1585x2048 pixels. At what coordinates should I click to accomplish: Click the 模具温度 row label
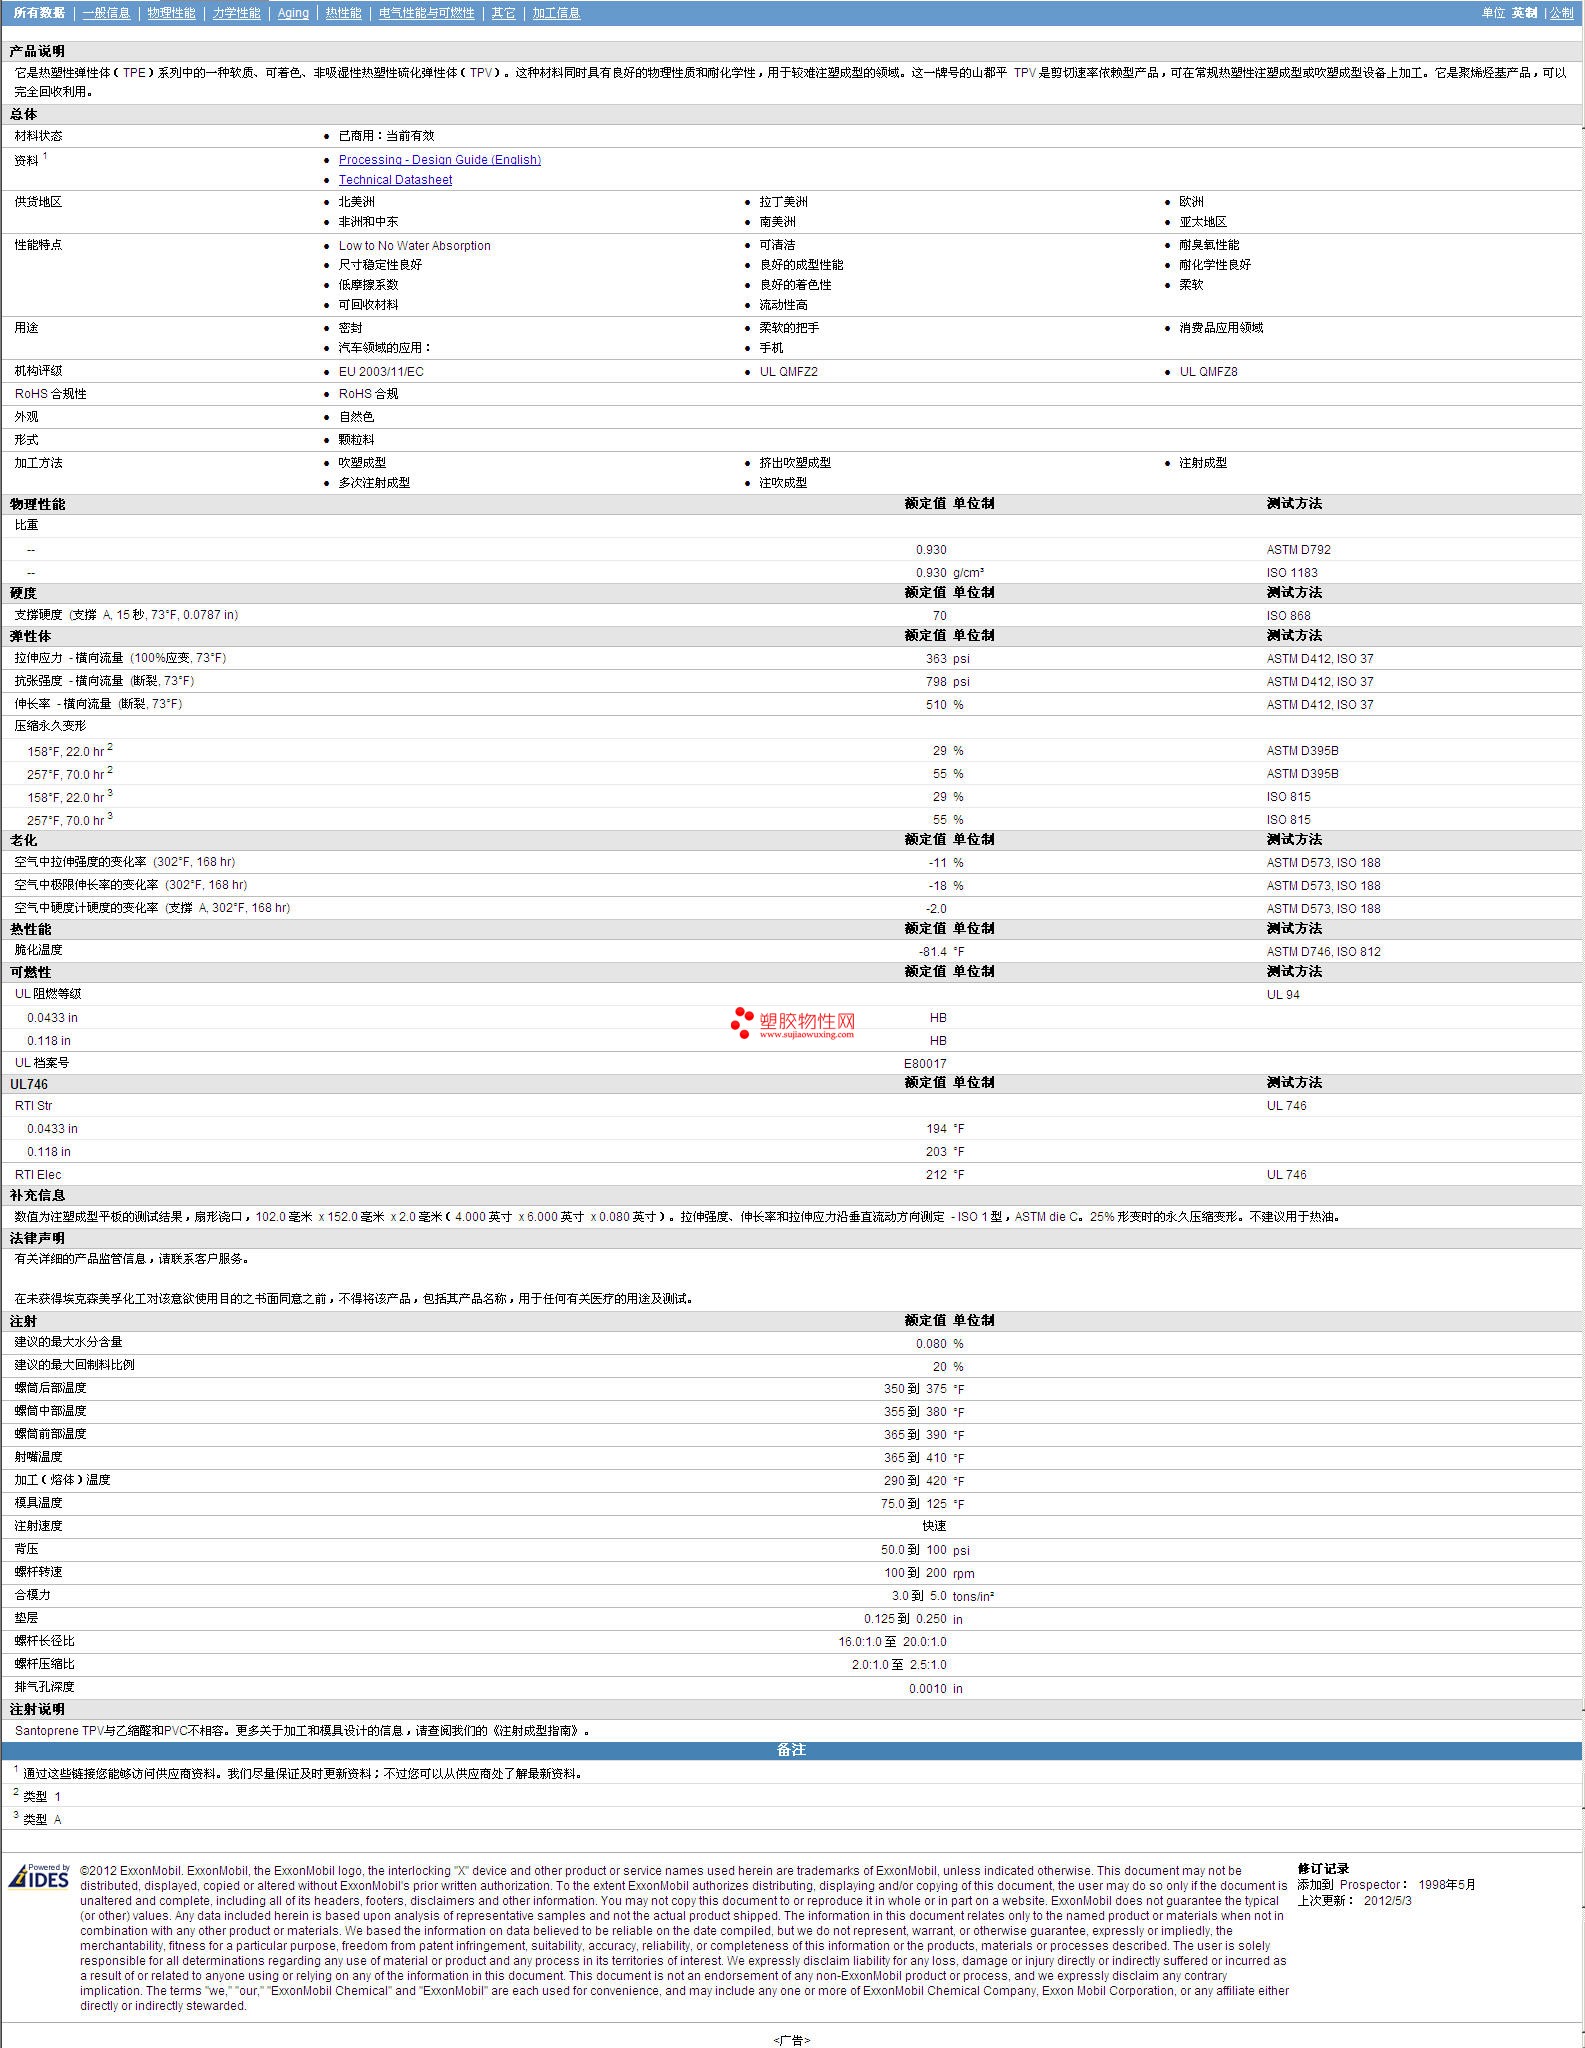pyautogui.click(x=38, y=1503)
